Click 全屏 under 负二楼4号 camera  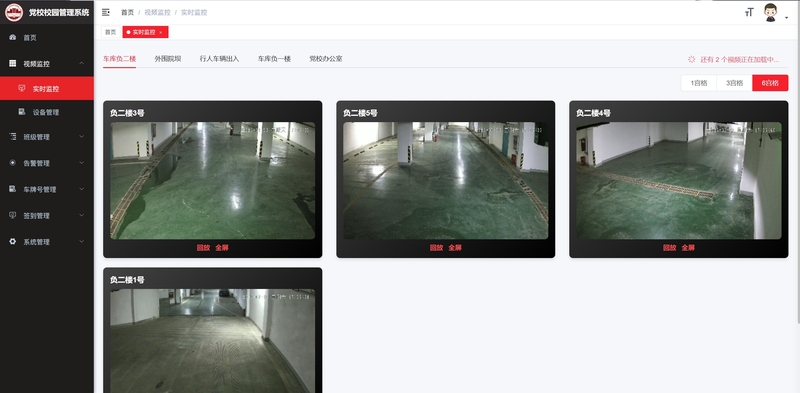point(688,248)
